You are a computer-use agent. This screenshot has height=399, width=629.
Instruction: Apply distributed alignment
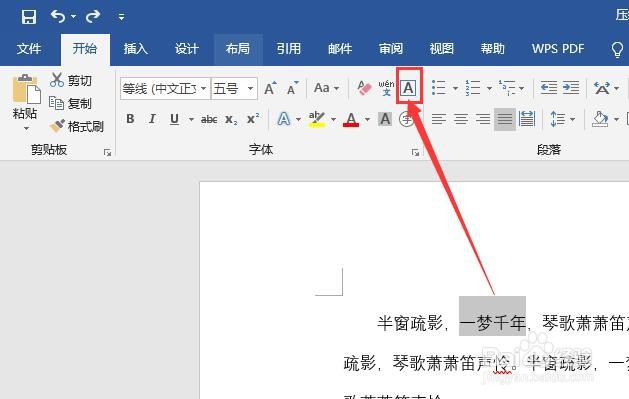click(x=527, y=119)
